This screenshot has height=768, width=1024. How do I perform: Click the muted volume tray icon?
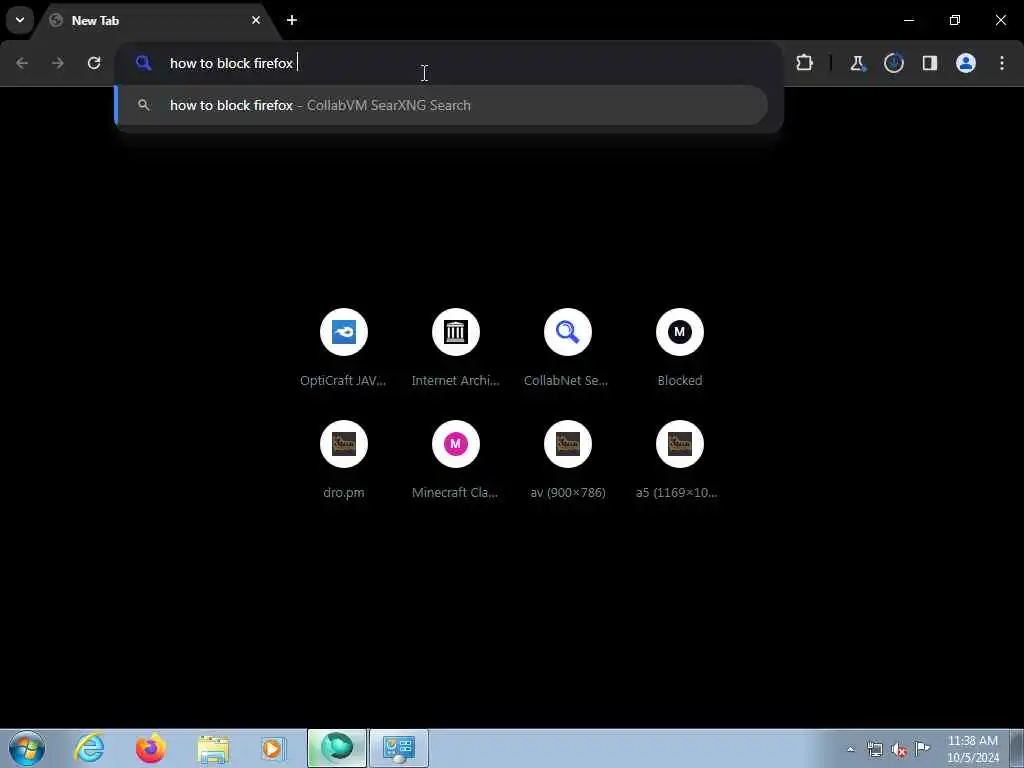[899, 749]
